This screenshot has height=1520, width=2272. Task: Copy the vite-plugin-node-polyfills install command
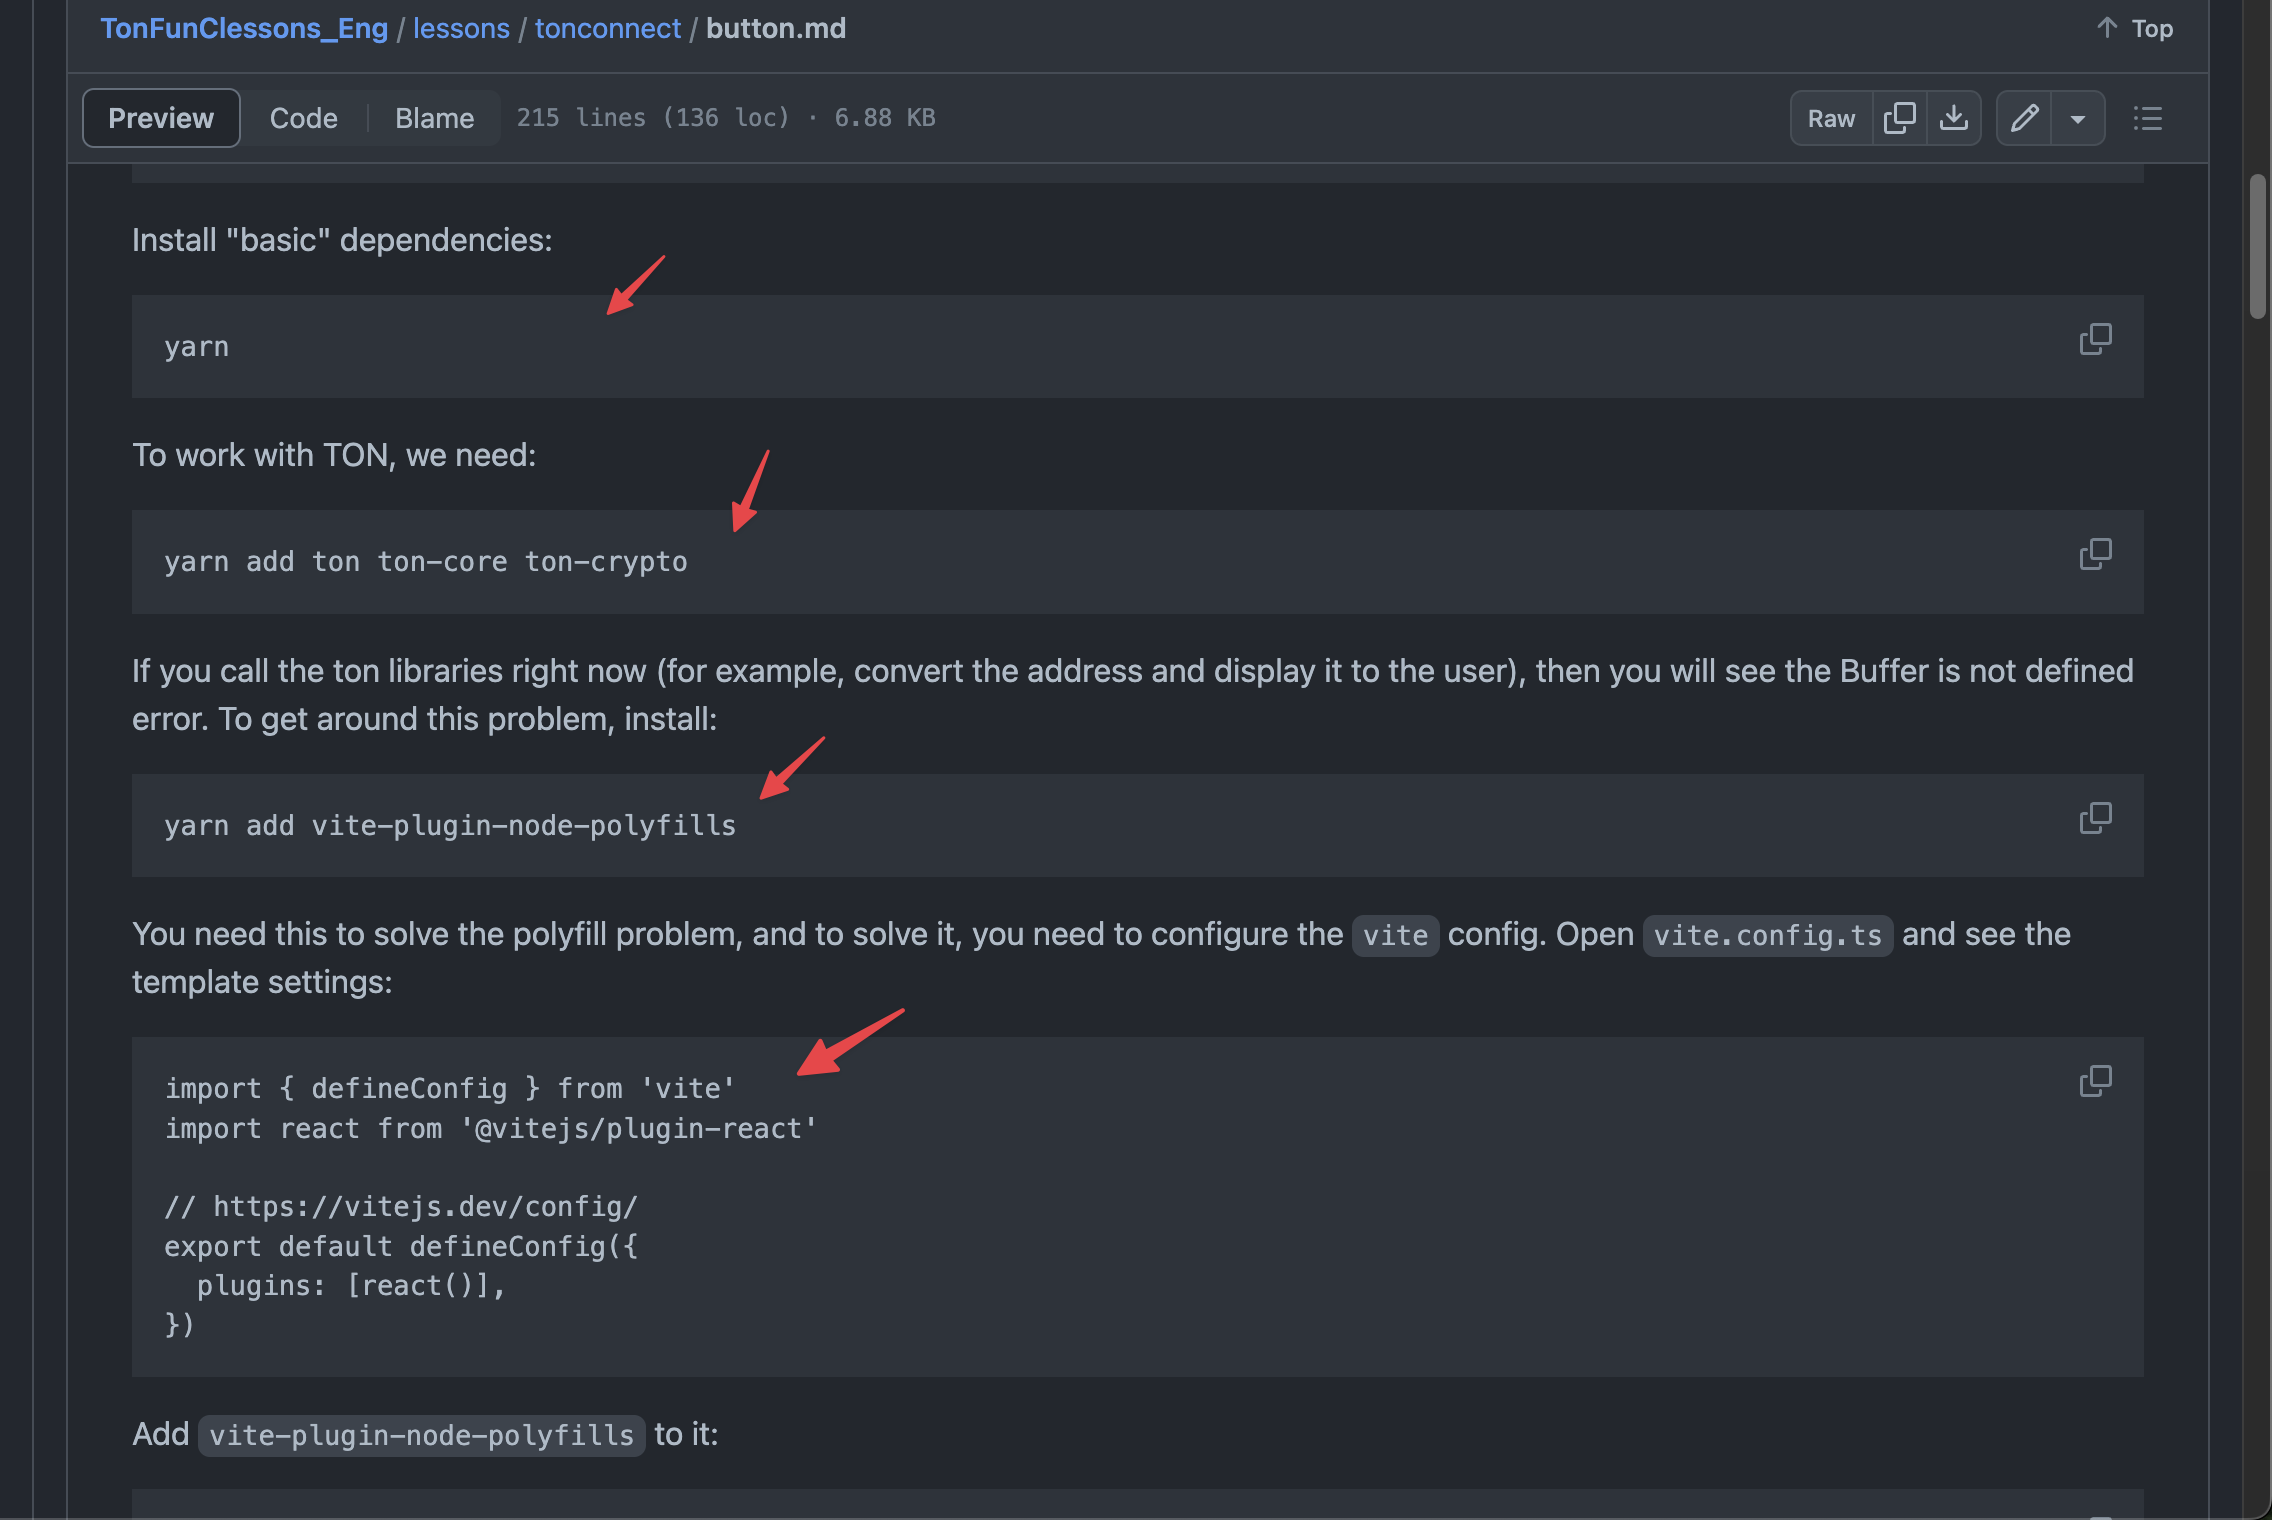[x=2095, y=818]
